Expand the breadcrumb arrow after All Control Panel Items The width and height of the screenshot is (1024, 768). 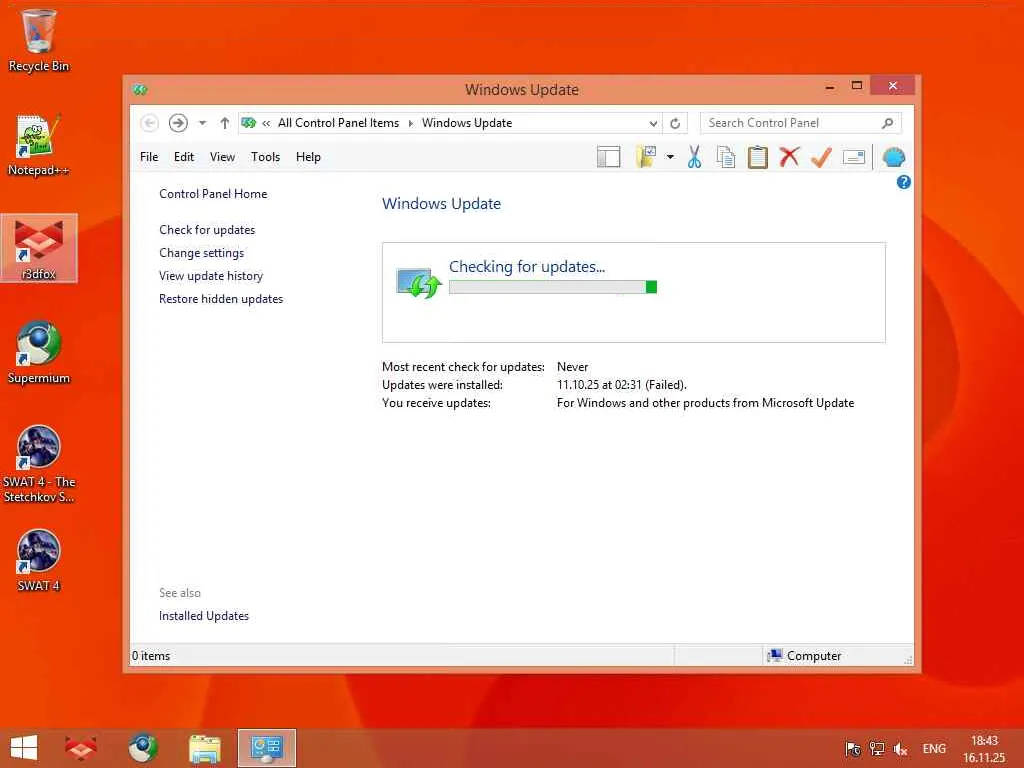(411, 123)
